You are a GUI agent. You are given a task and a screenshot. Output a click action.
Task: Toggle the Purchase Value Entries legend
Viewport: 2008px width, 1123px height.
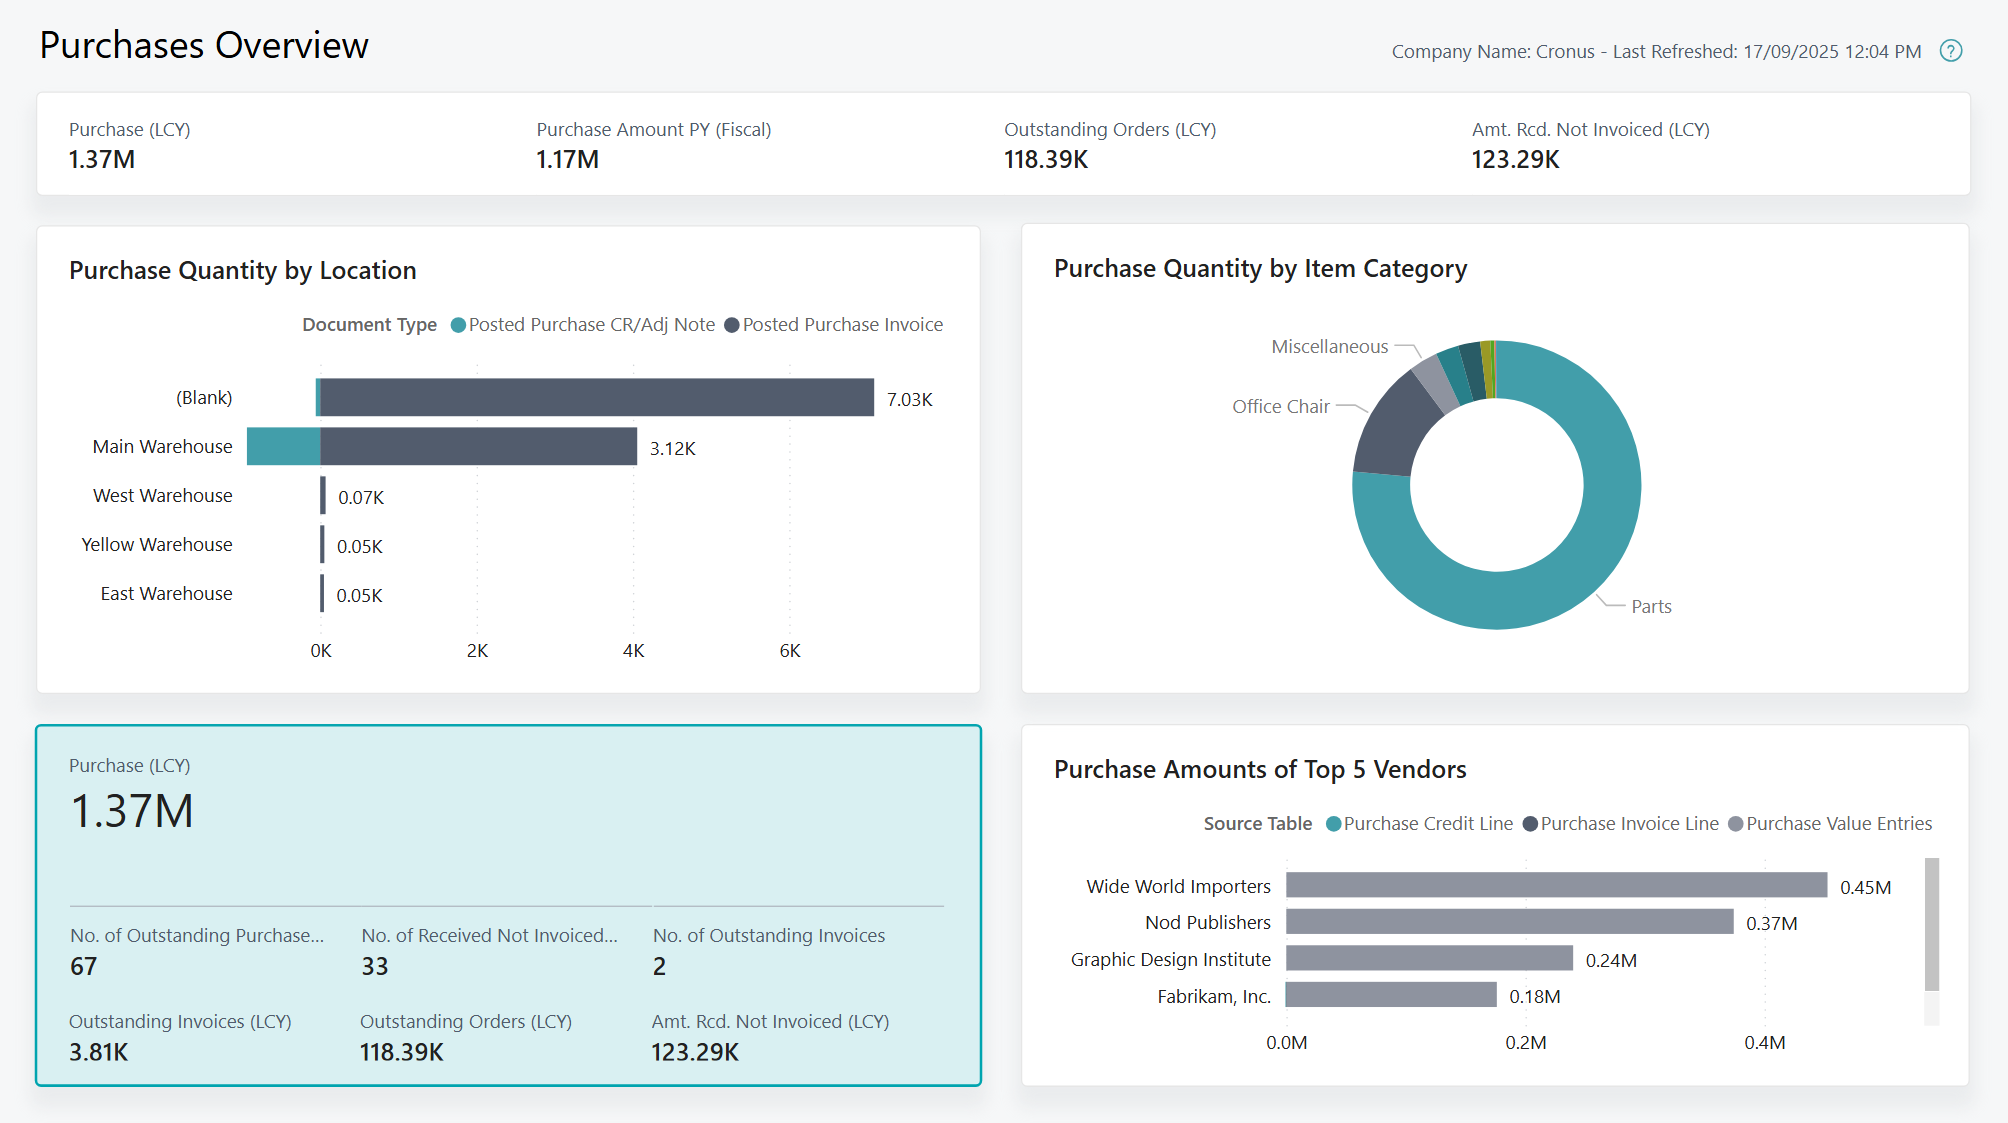click(1840, 823)
